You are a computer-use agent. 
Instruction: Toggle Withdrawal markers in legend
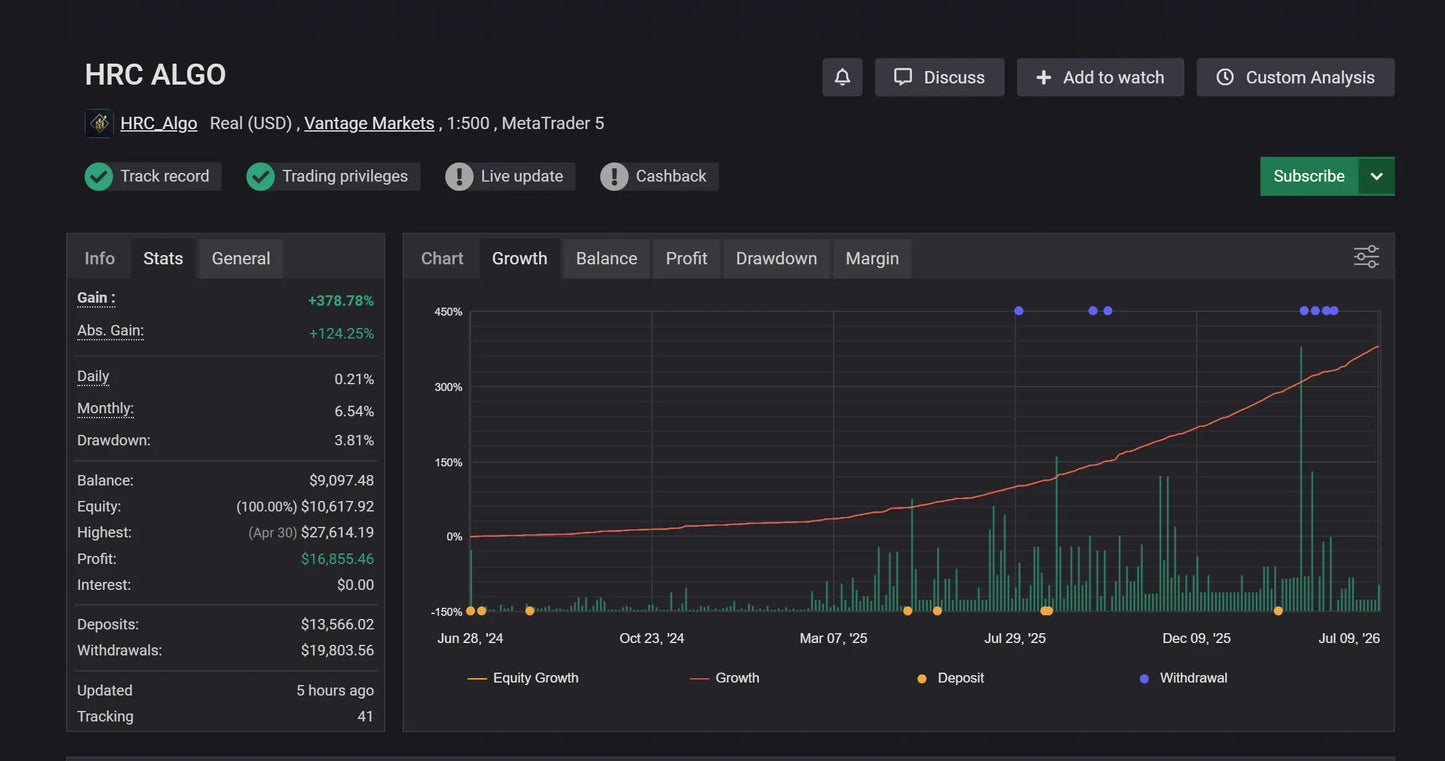tap(1184, 678)
